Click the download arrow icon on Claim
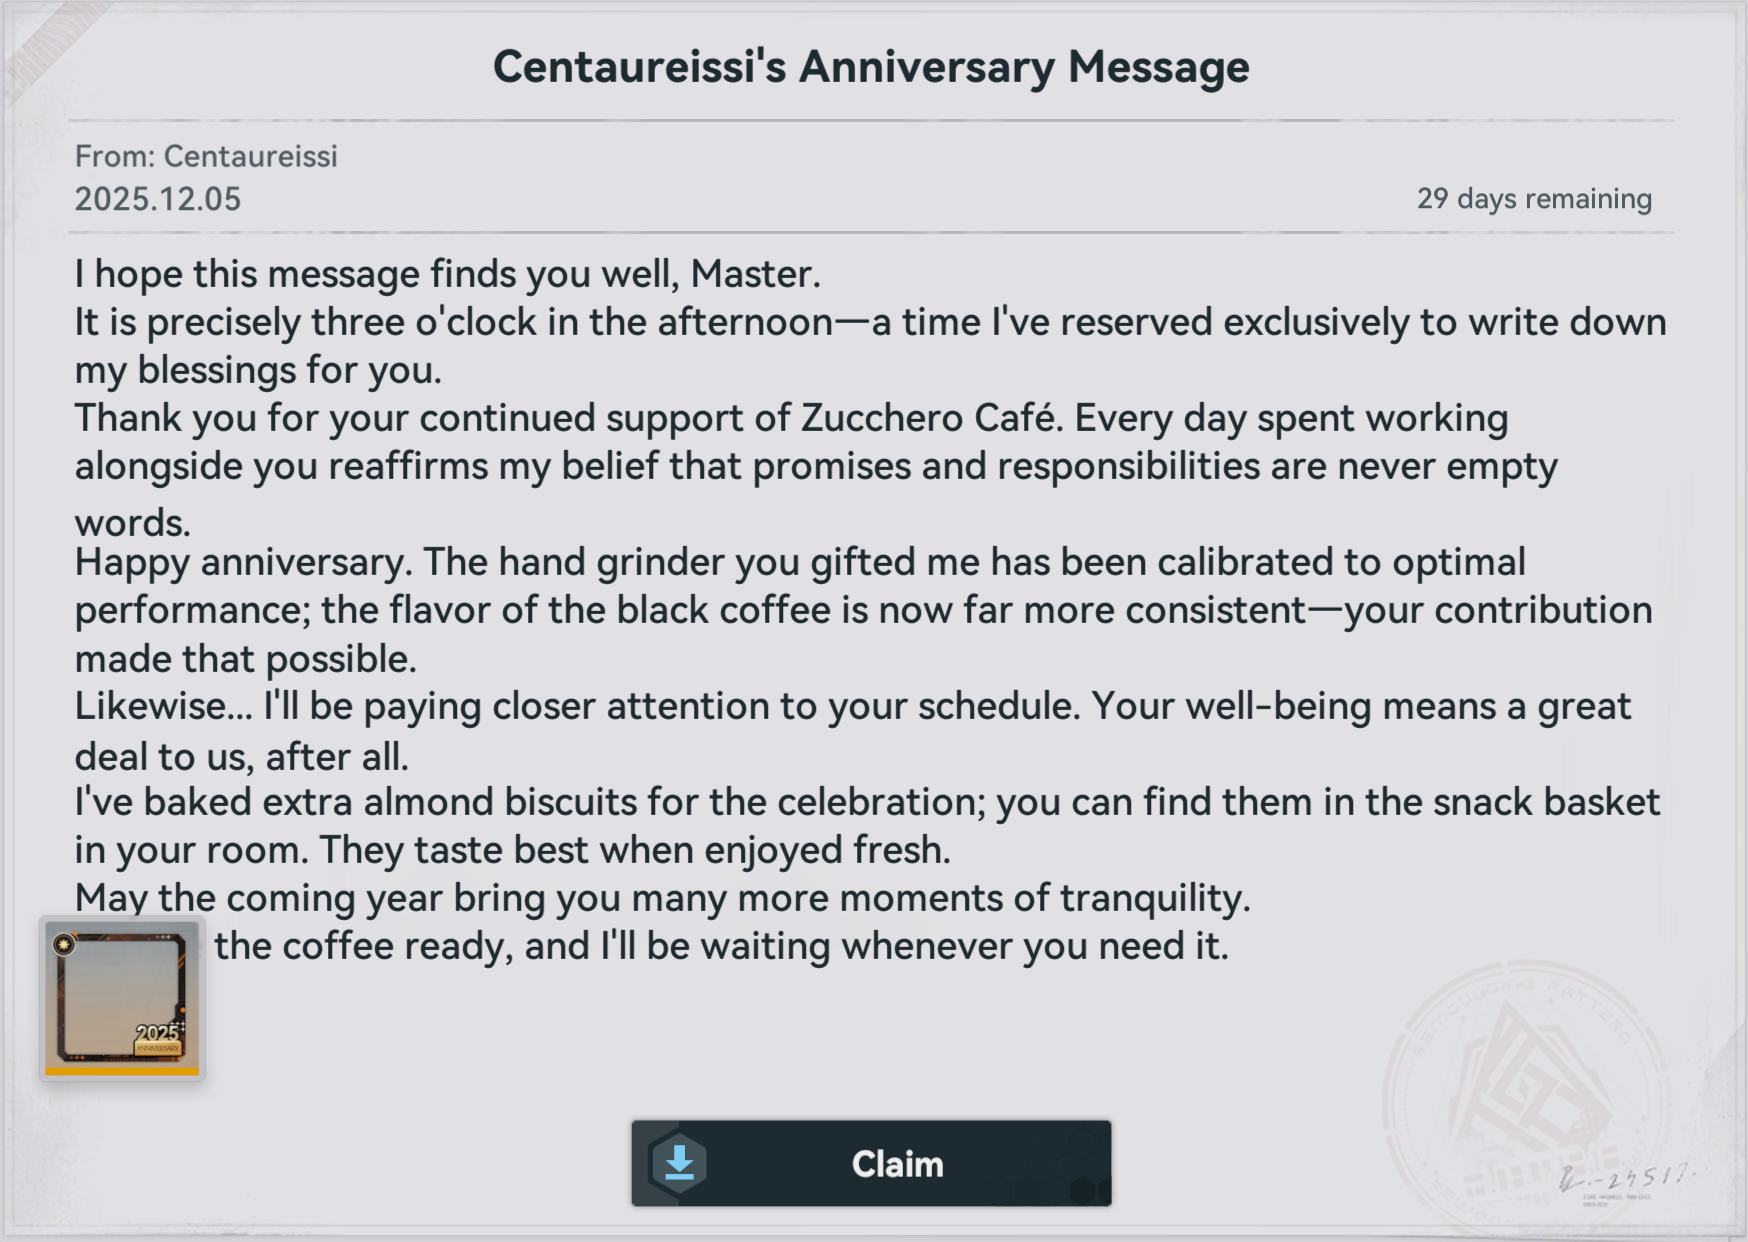 679,1163
